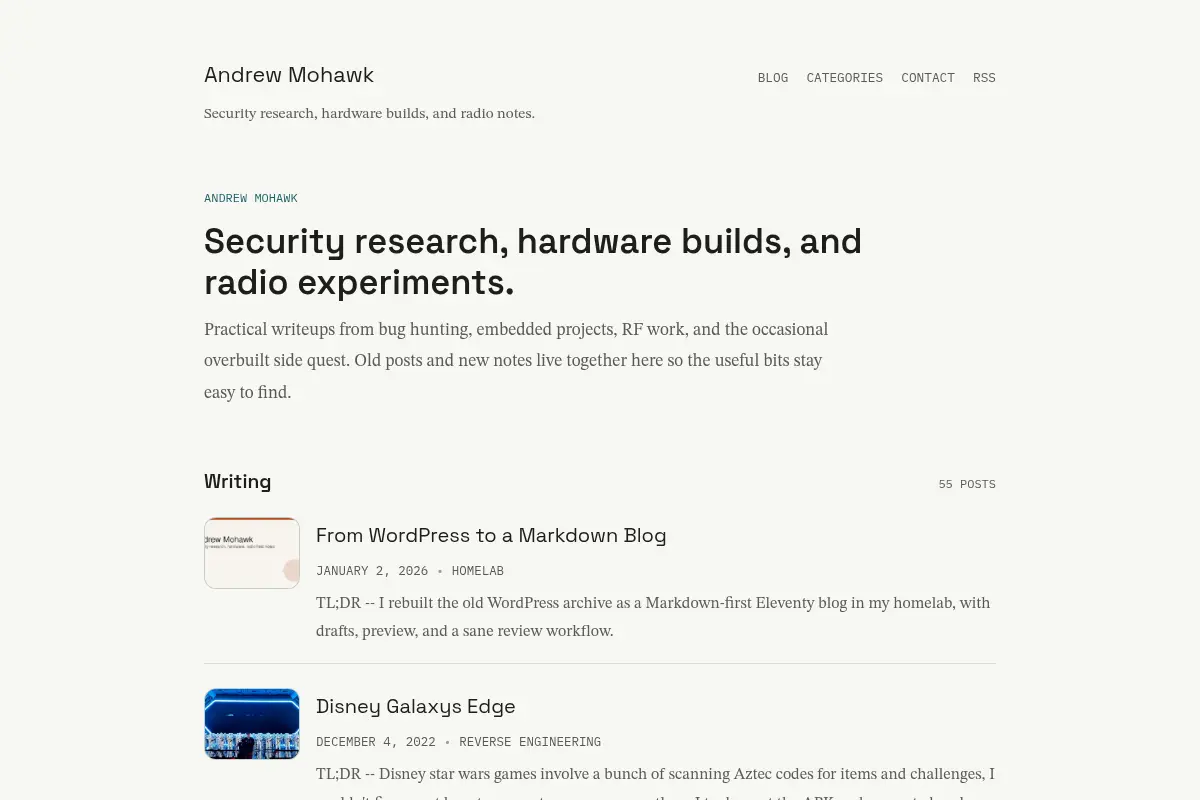The height and width of the screenshot is (800, 1200).
Task: Click the January 2, 2026 post date
Action: click(372, 571)
